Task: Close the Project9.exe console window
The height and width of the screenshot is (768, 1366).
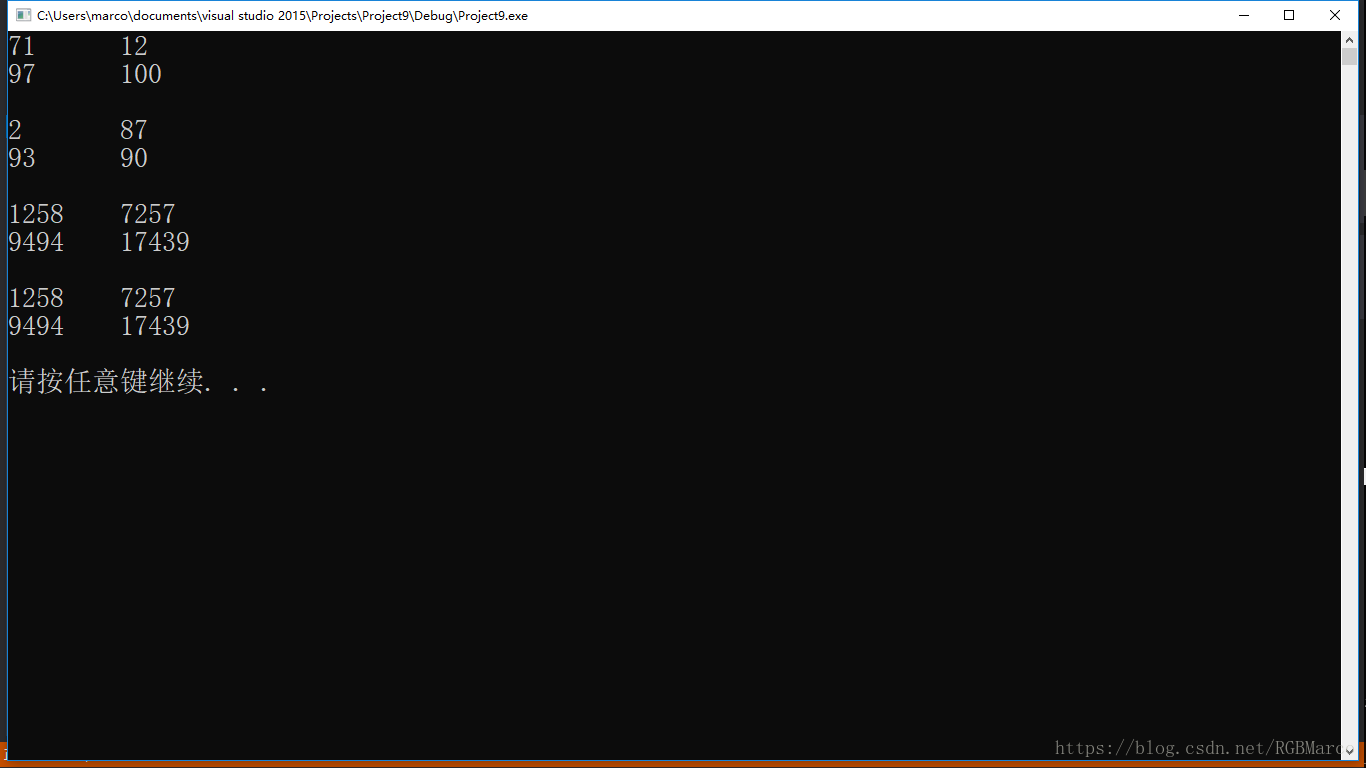Action: (x=1335, y=15)
